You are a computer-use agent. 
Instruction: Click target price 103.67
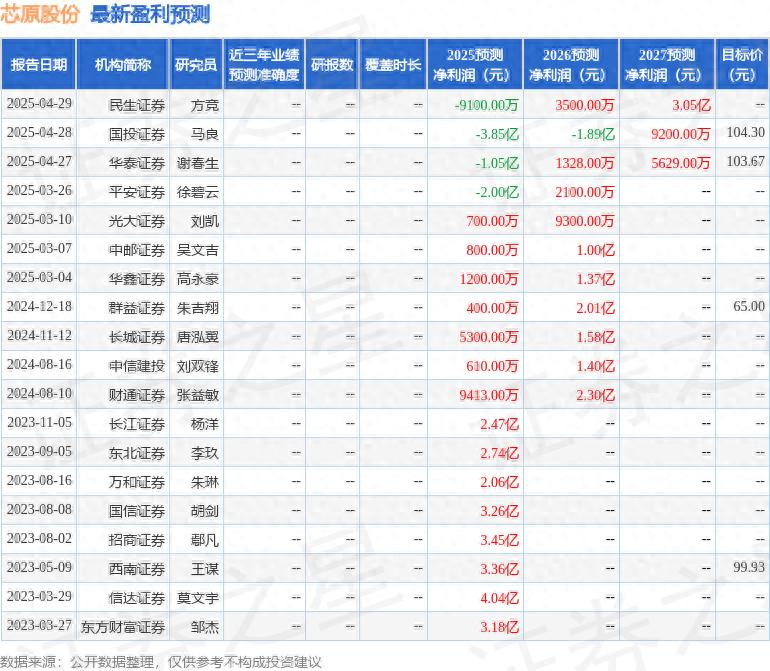click(x=745, y=162)
